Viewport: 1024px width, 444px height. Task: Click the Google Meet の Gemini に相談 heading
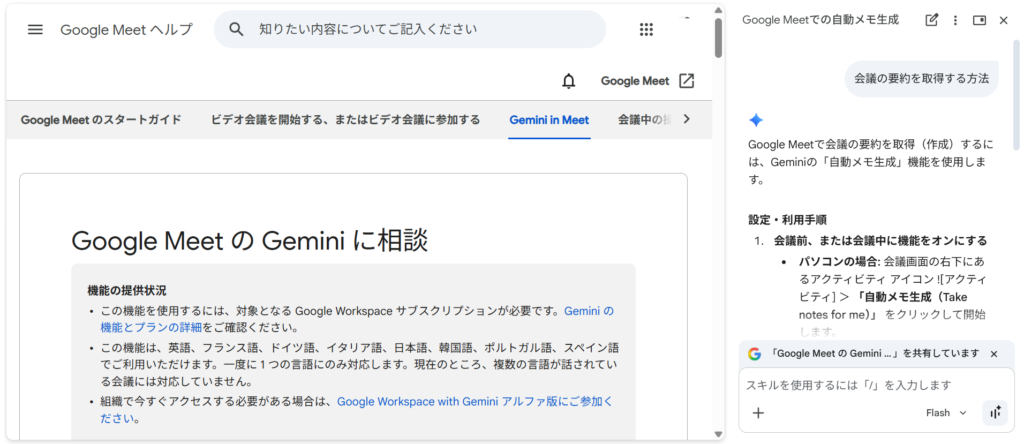pyautogui.click(x=249, y=241)
